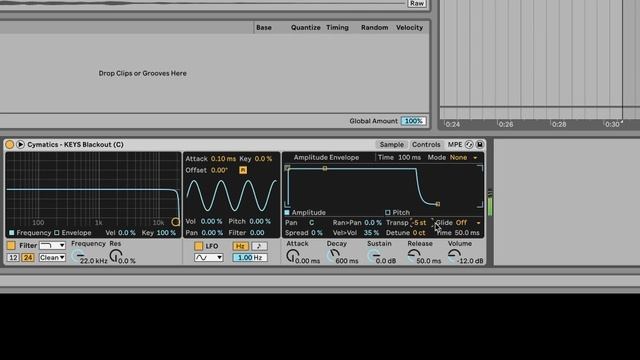Click the Decay knob at 600 ms
Screen dimensions: 640x360
(x=333, y=256)
